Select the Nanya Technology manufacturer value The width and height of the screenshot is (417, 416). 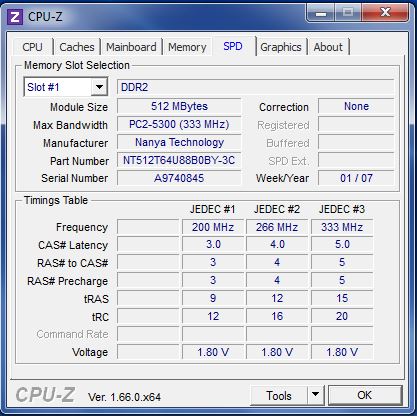[179, 142]
